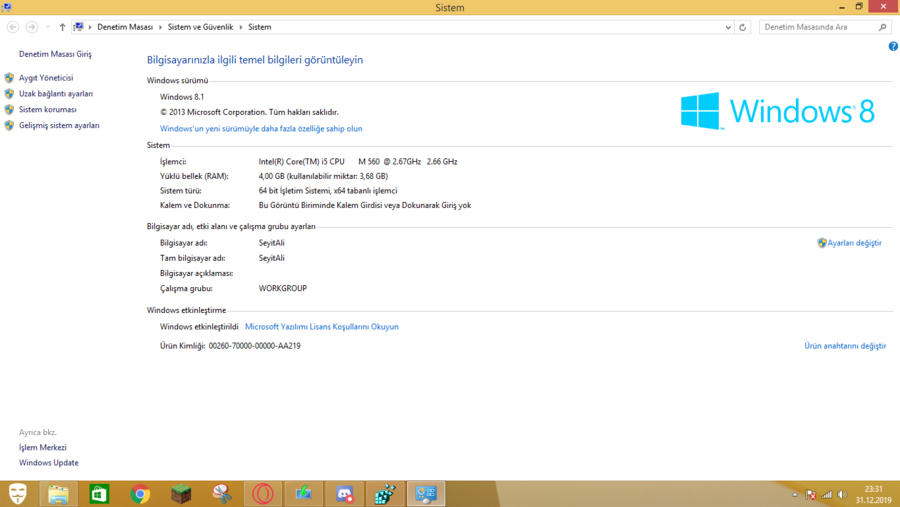This screenshot has width=900, height=507.
Task: Open Minecraft grass block taskbar icon
Action: click(x=181, y=493)
